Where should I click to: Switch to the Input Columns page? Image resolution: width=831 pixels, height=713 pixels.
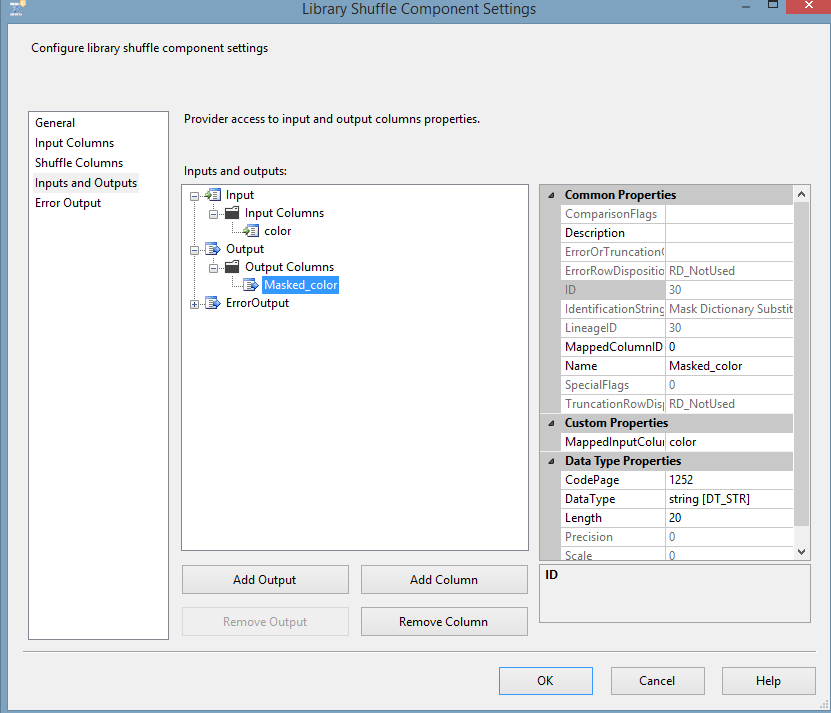tap(74, 143)
